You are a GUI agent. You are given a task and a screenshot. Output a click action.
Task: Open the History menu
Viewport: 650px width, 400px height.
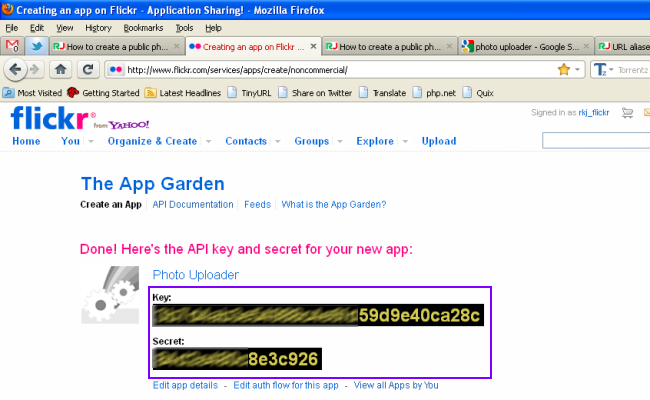click(98, 28)
